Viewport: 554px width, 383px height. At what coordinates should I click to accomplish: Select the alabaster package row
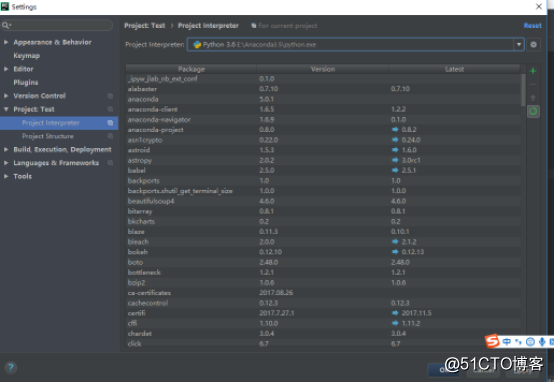(x=323, y=89)
